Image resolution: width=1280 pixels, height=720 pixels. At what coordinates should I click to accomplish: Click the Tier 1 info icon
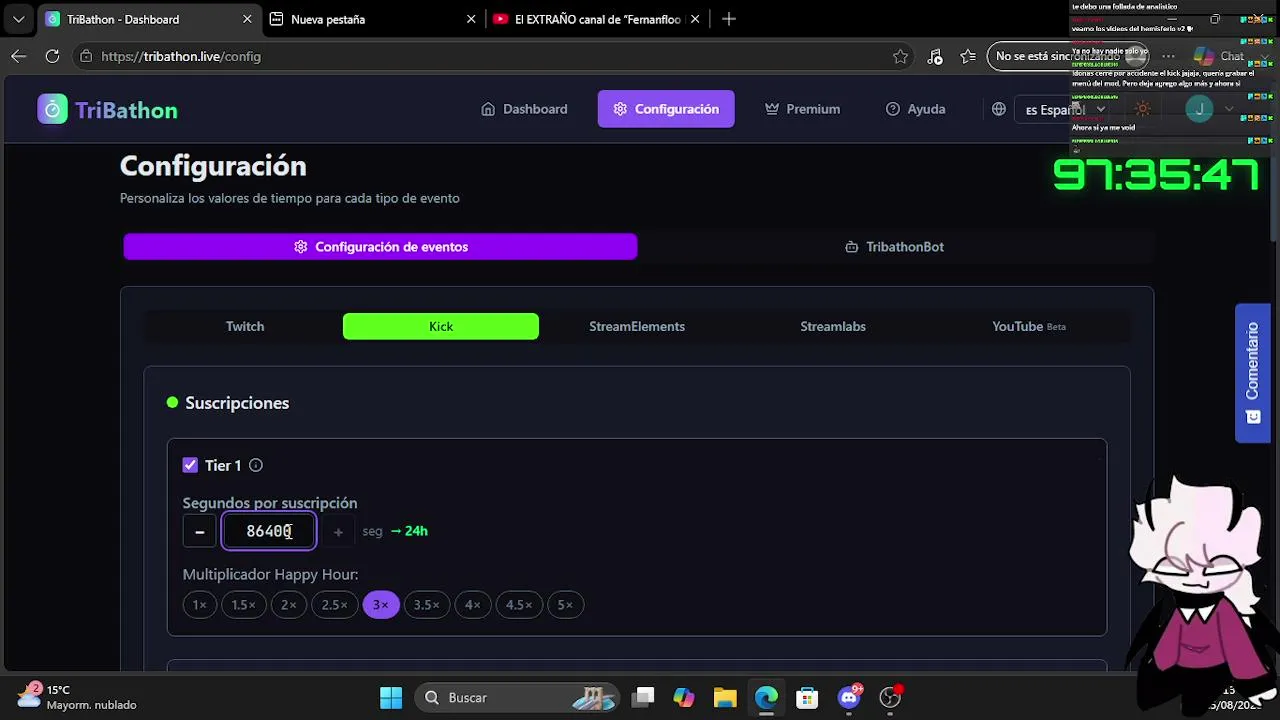pos(256,465)
